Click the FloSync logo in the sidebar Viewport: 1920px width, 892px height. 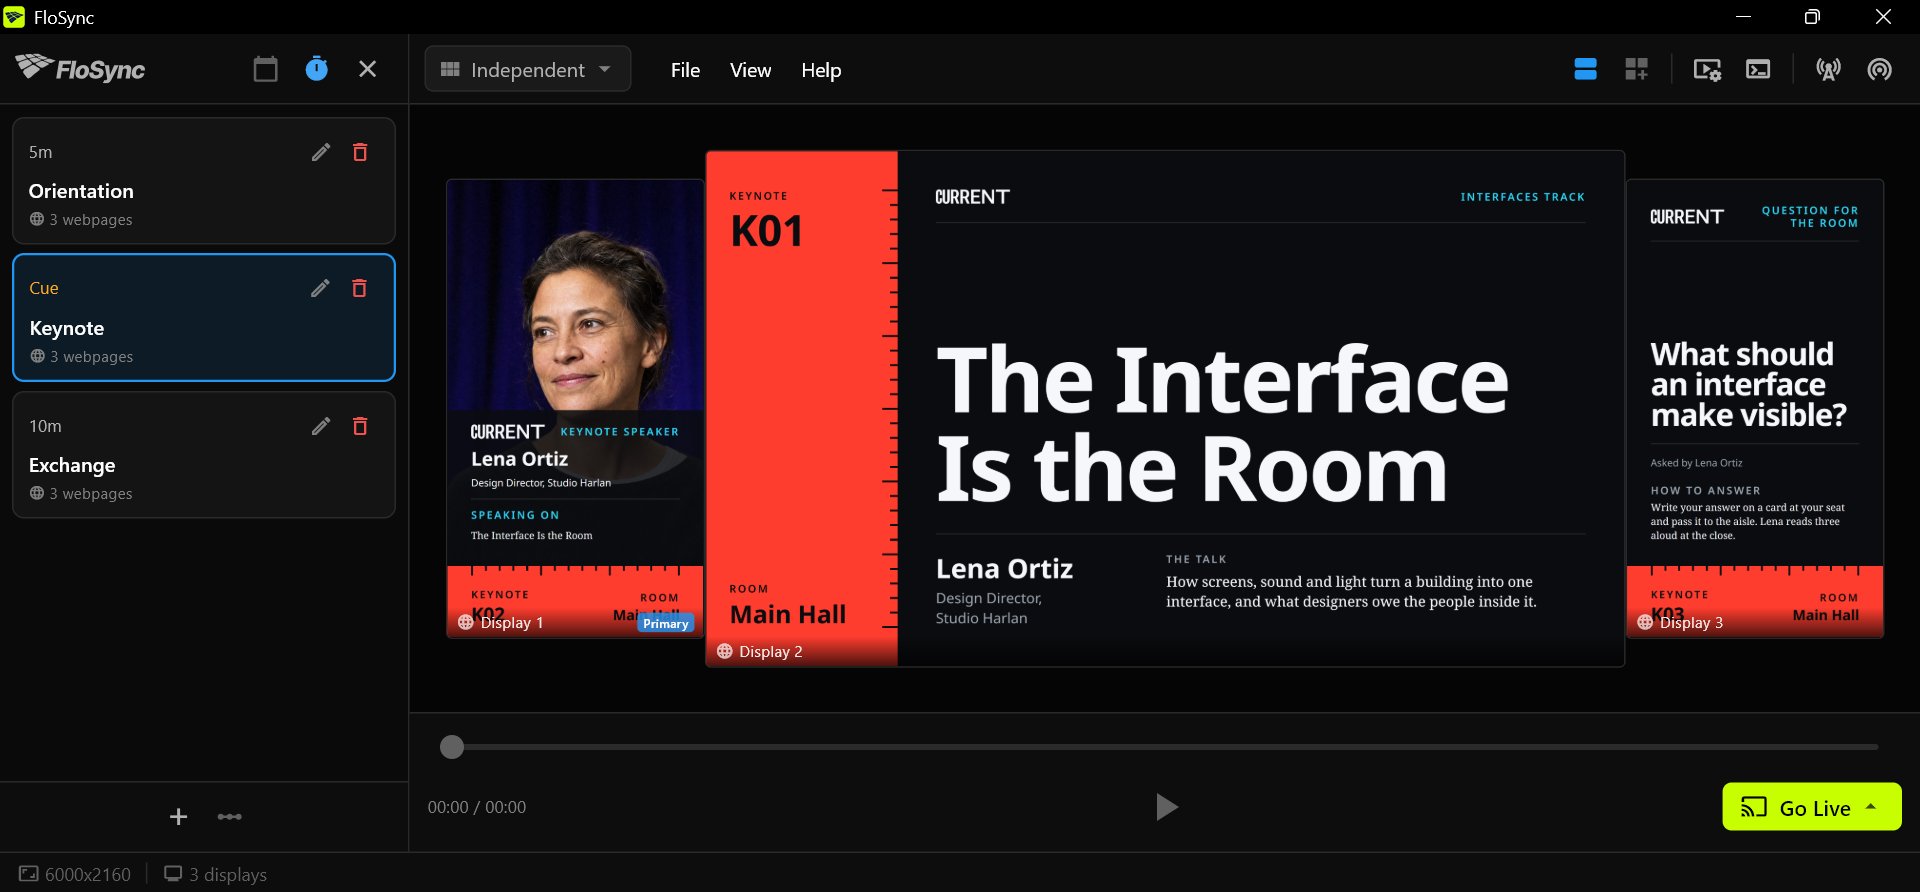81,68
